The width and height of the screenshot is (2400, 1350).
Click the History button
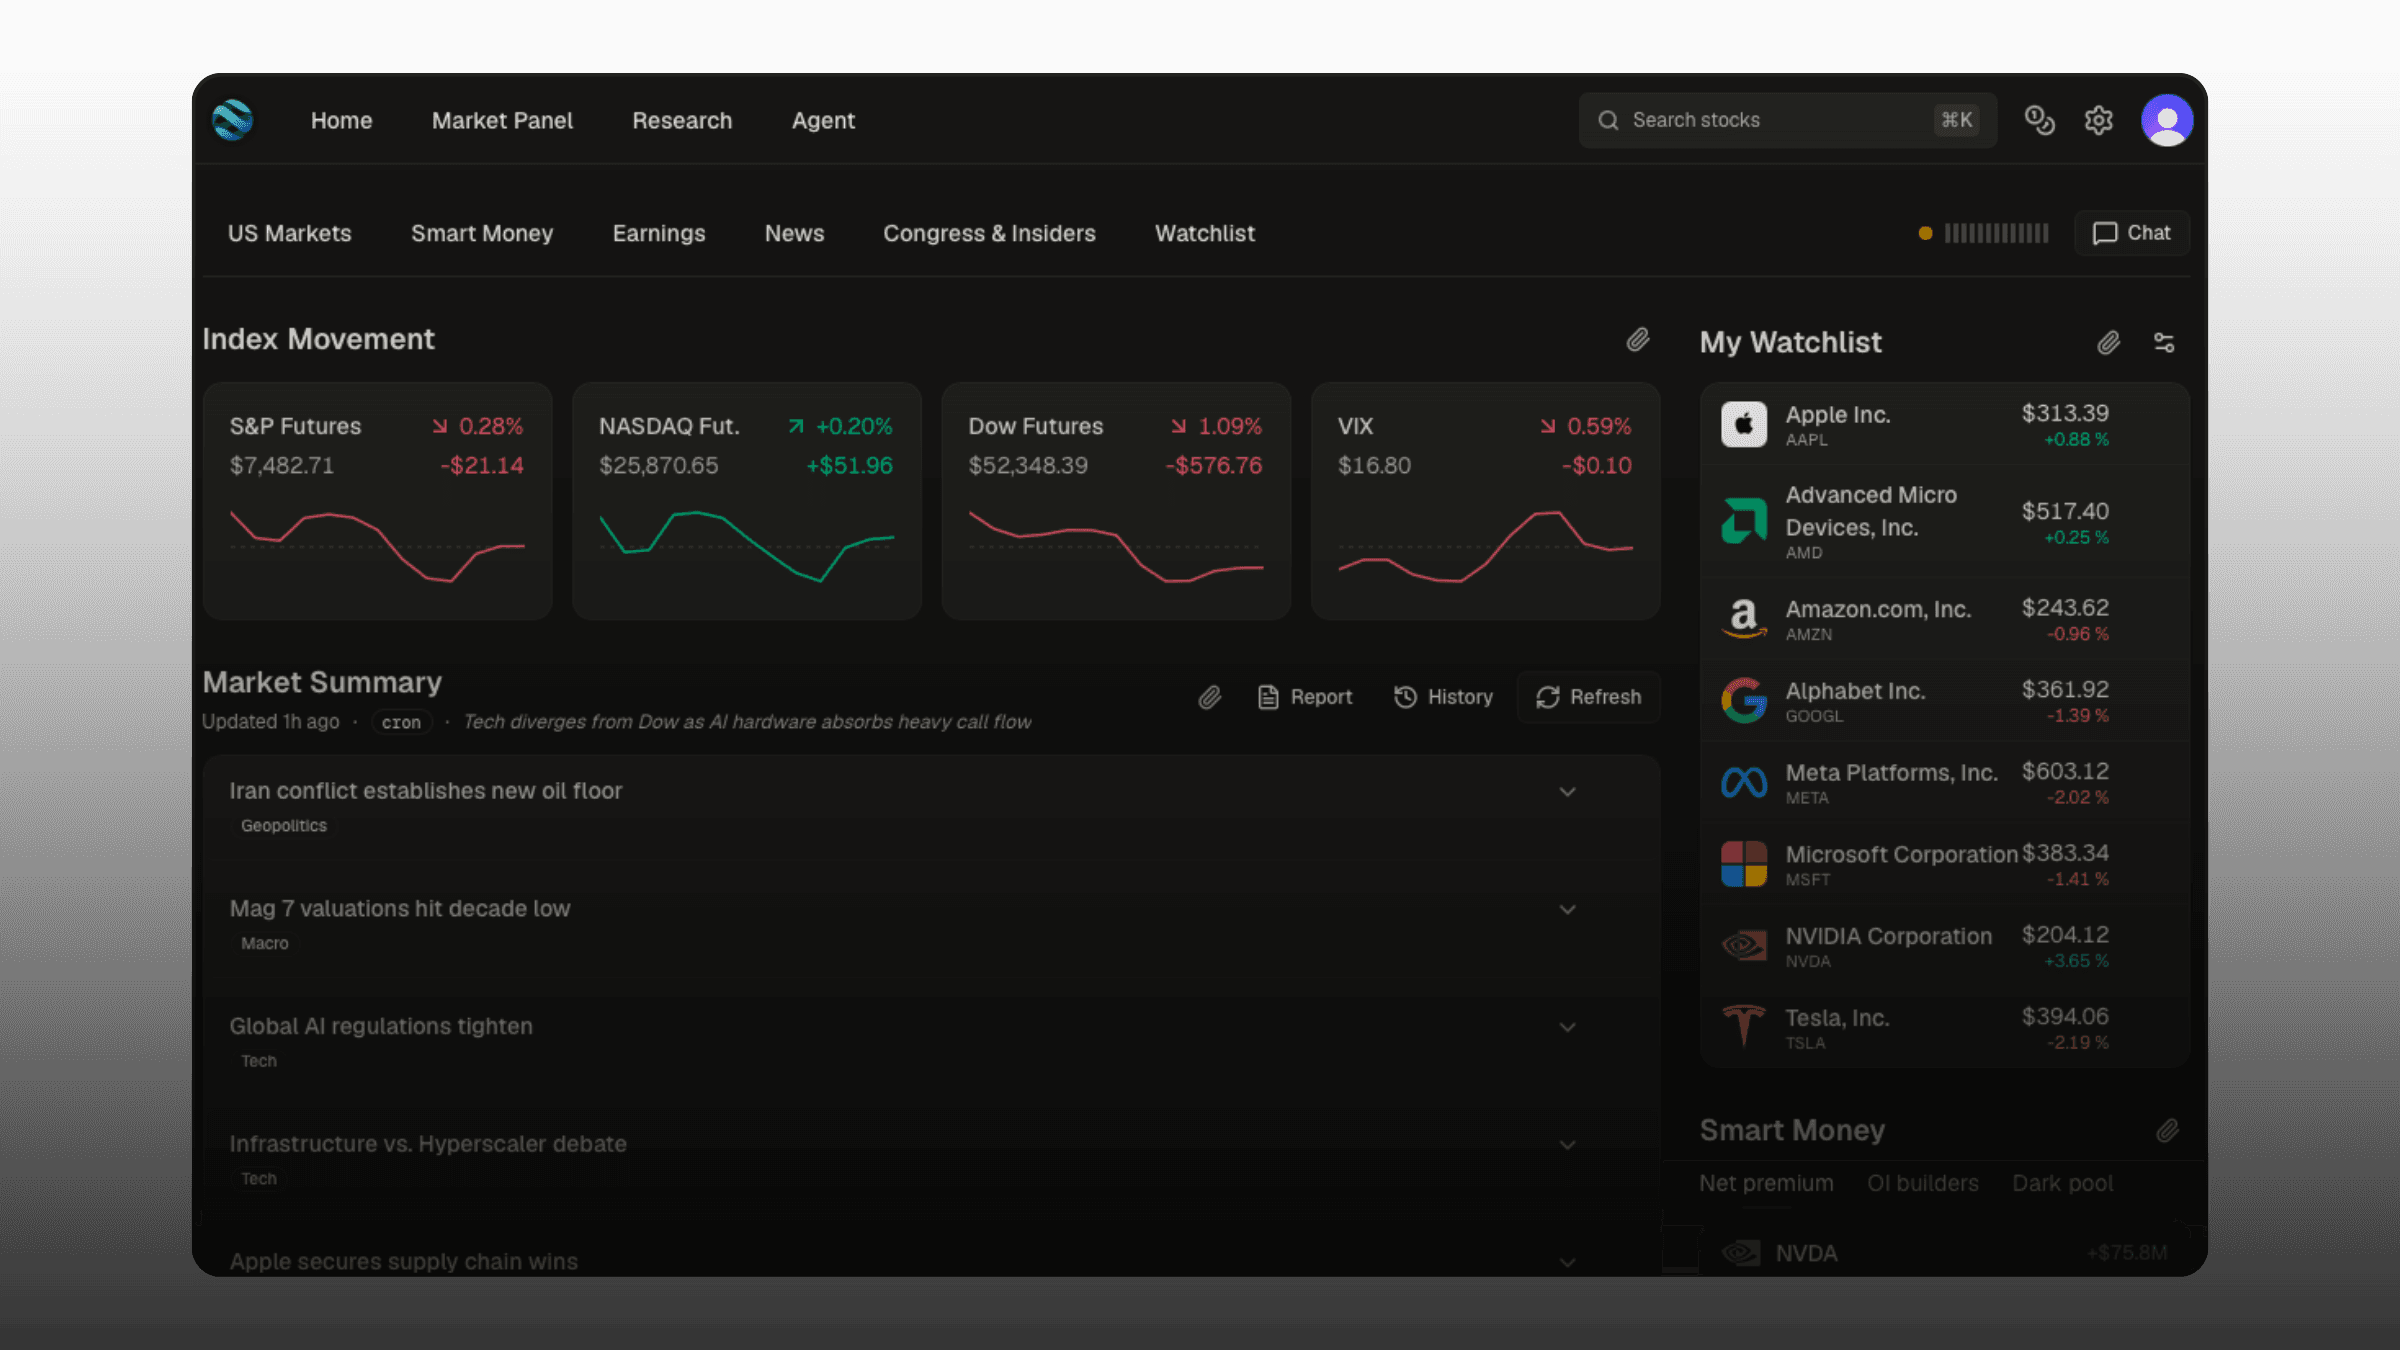(x=1443, y=697)
